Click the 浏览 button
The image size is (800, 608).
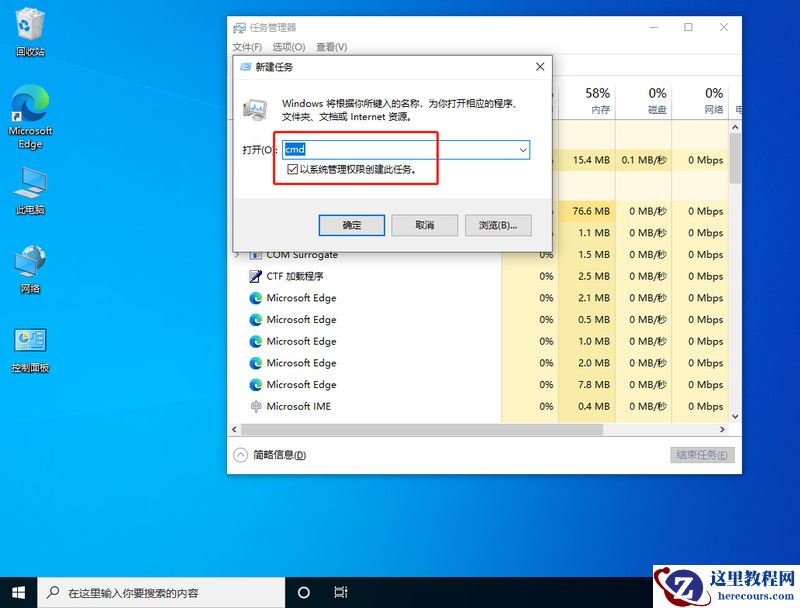497,225
